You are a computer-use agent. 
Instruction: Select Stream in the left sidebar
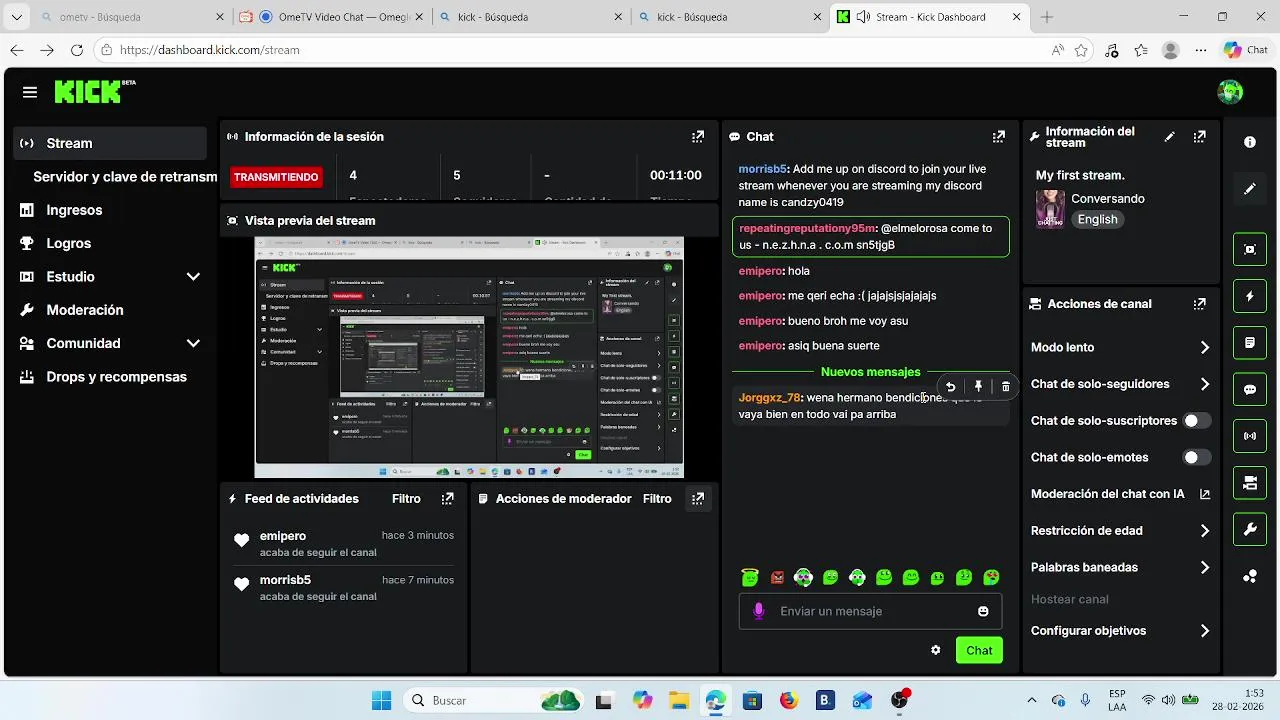pos(110,143)
